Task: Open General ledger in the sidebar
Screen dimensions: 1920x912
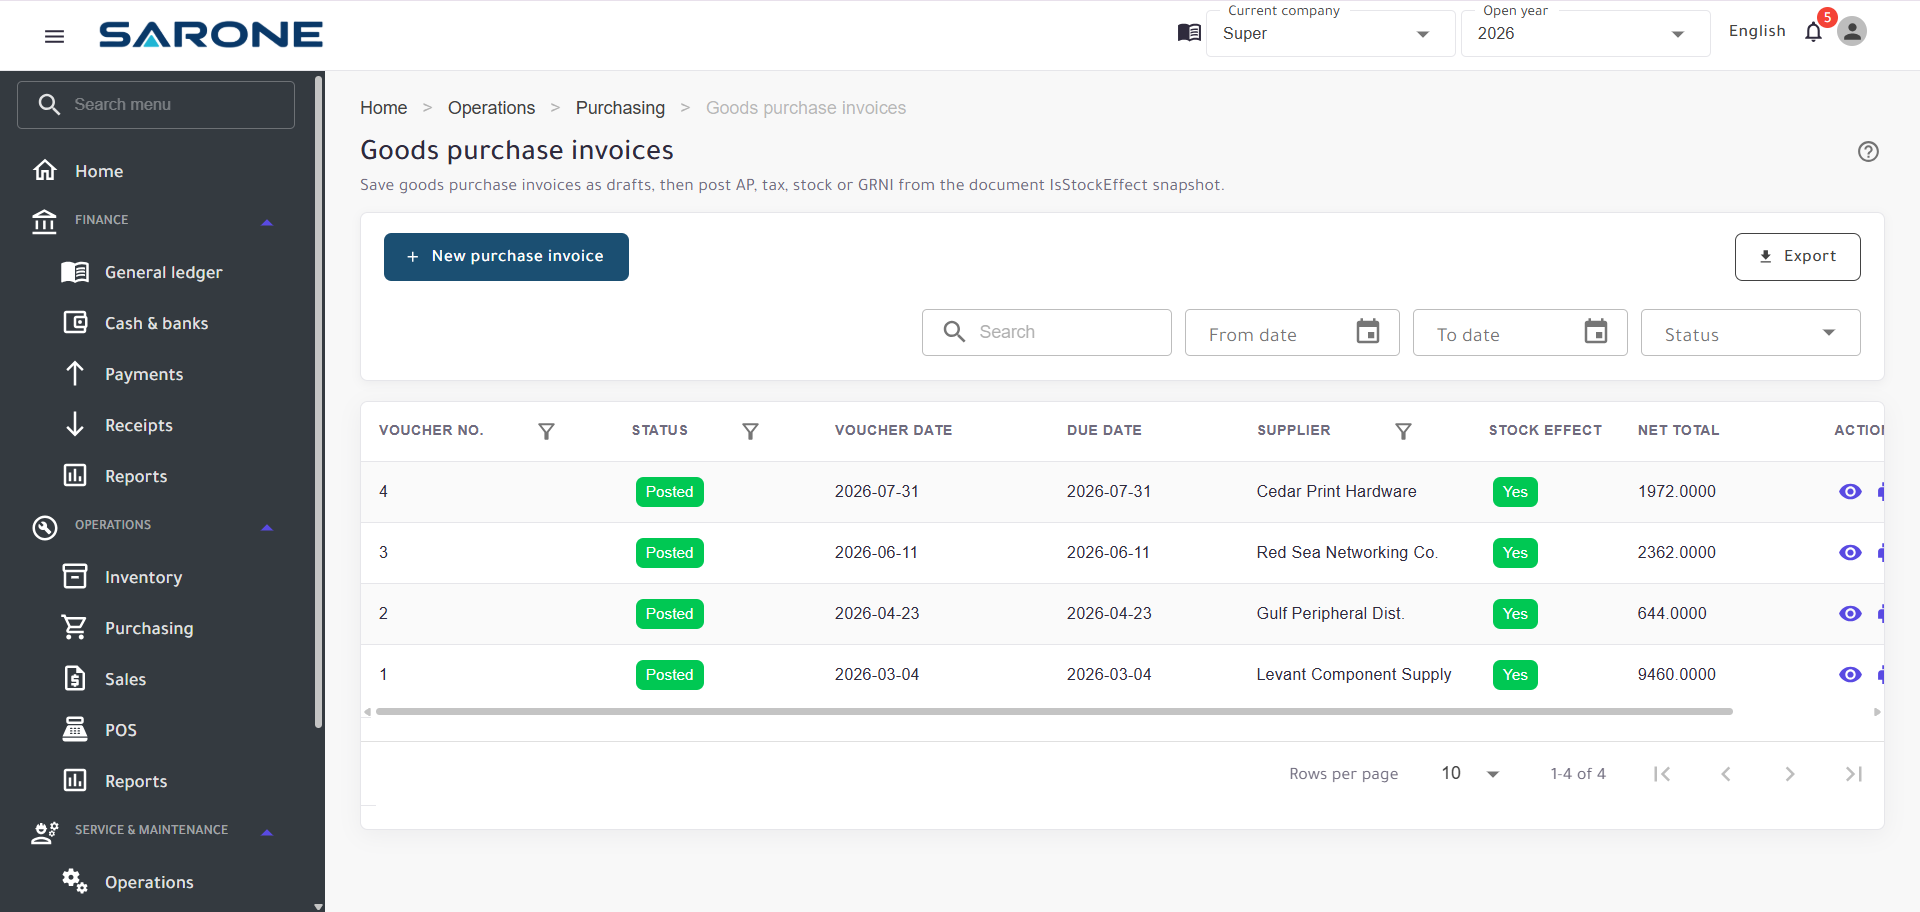Action: [163, 272]
